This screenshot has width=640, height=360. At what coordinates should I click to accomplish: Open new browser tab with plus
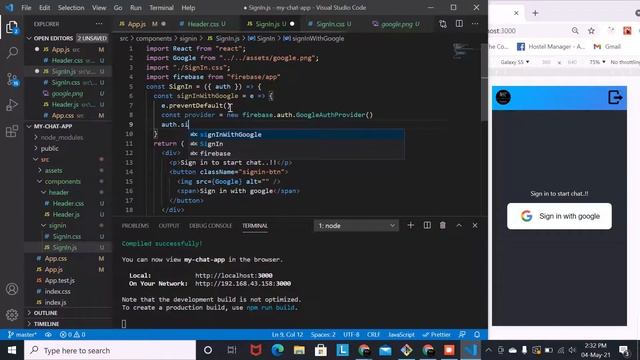click(x=535, y=13)
